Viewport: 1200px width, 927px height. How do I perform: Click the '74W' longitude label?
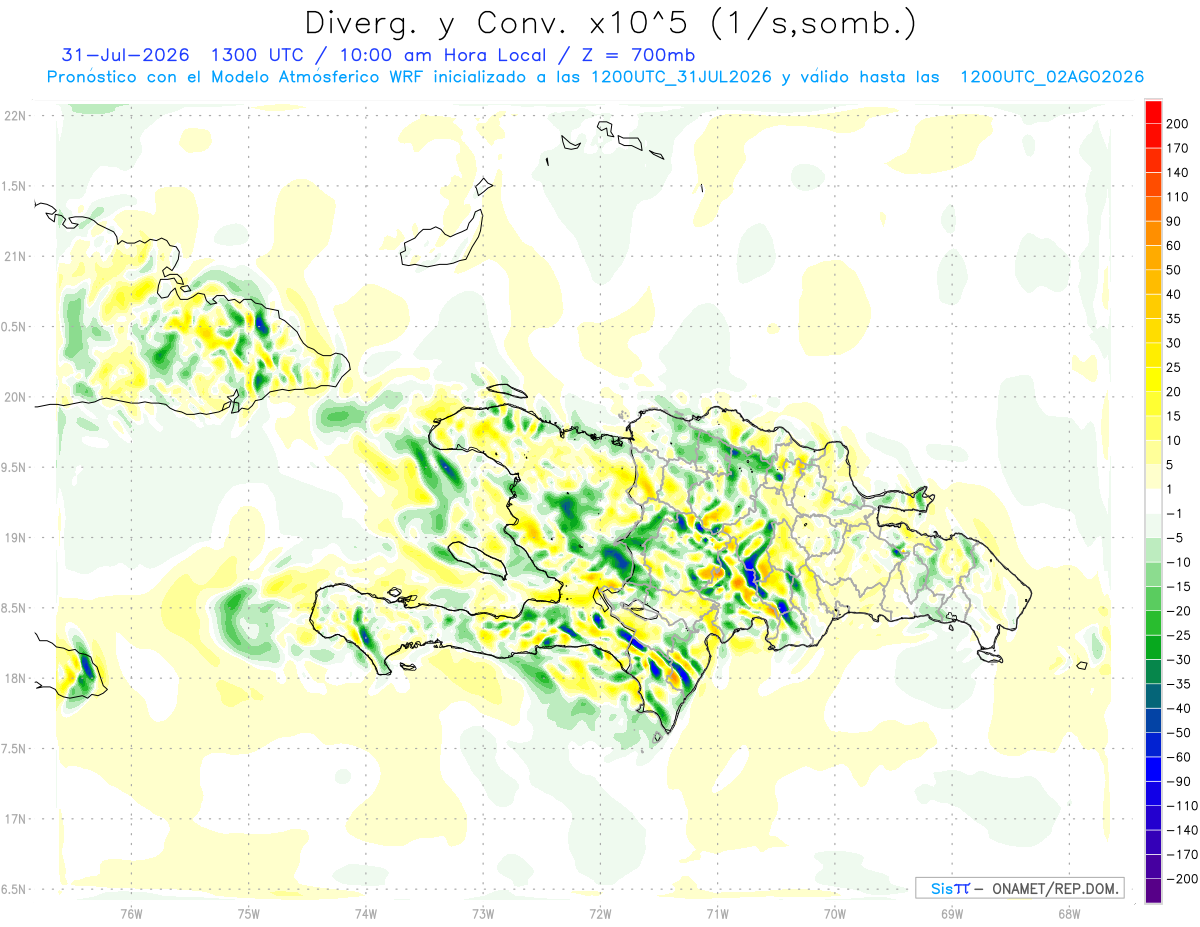point(366,915)
